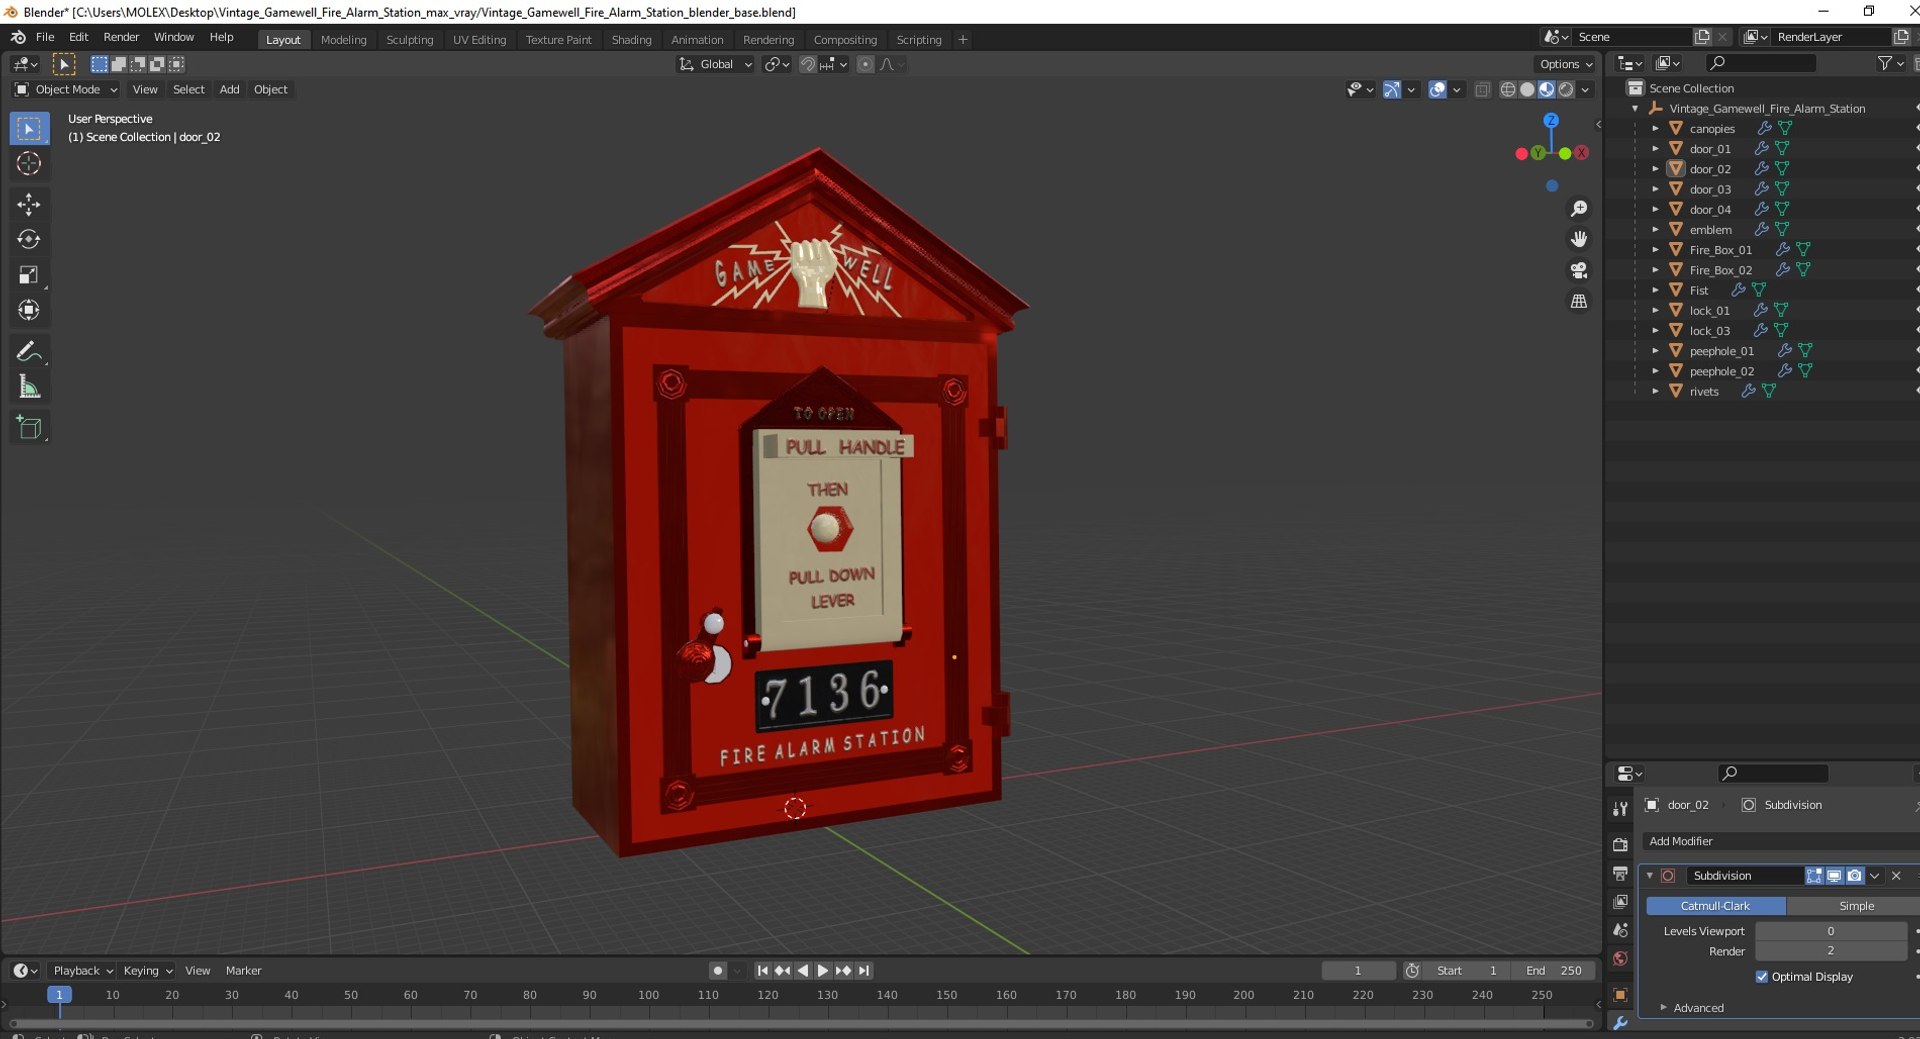Switch to the Shading workspace tab

[x=632, y=40]
